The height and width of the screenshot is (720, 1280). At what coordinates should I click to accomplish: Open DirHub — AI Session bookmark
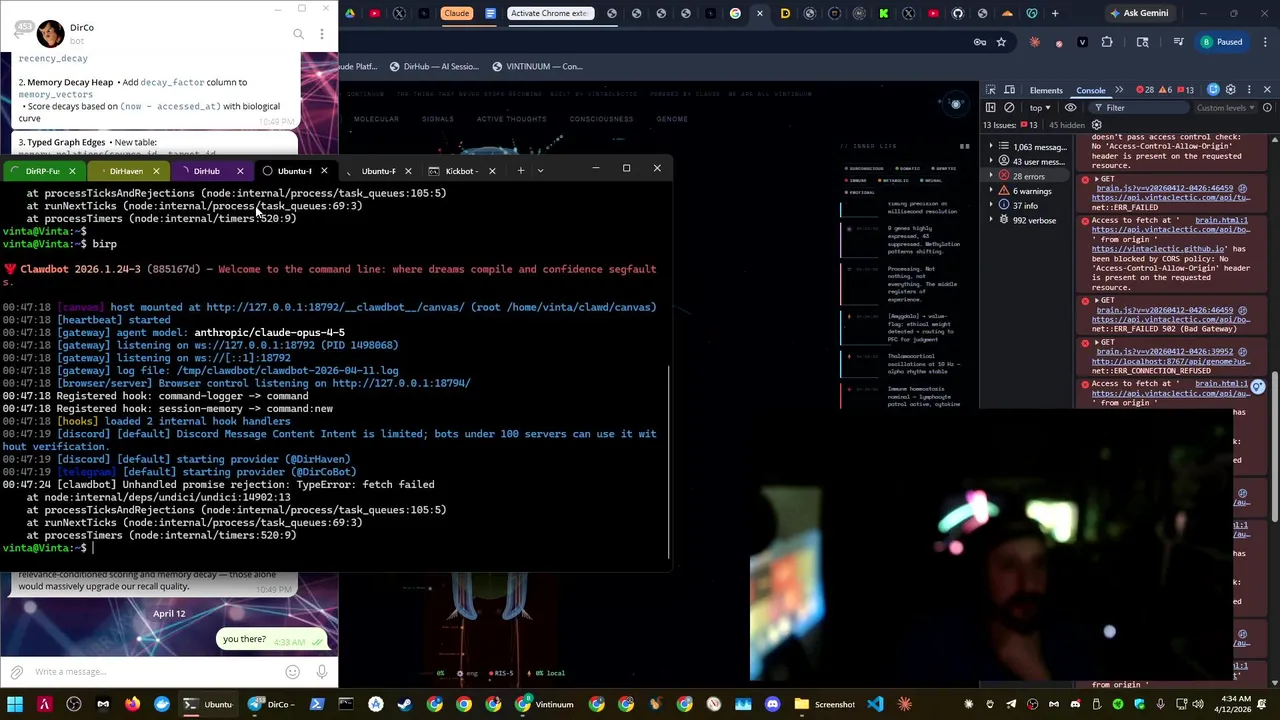click(x=434, y=67)
